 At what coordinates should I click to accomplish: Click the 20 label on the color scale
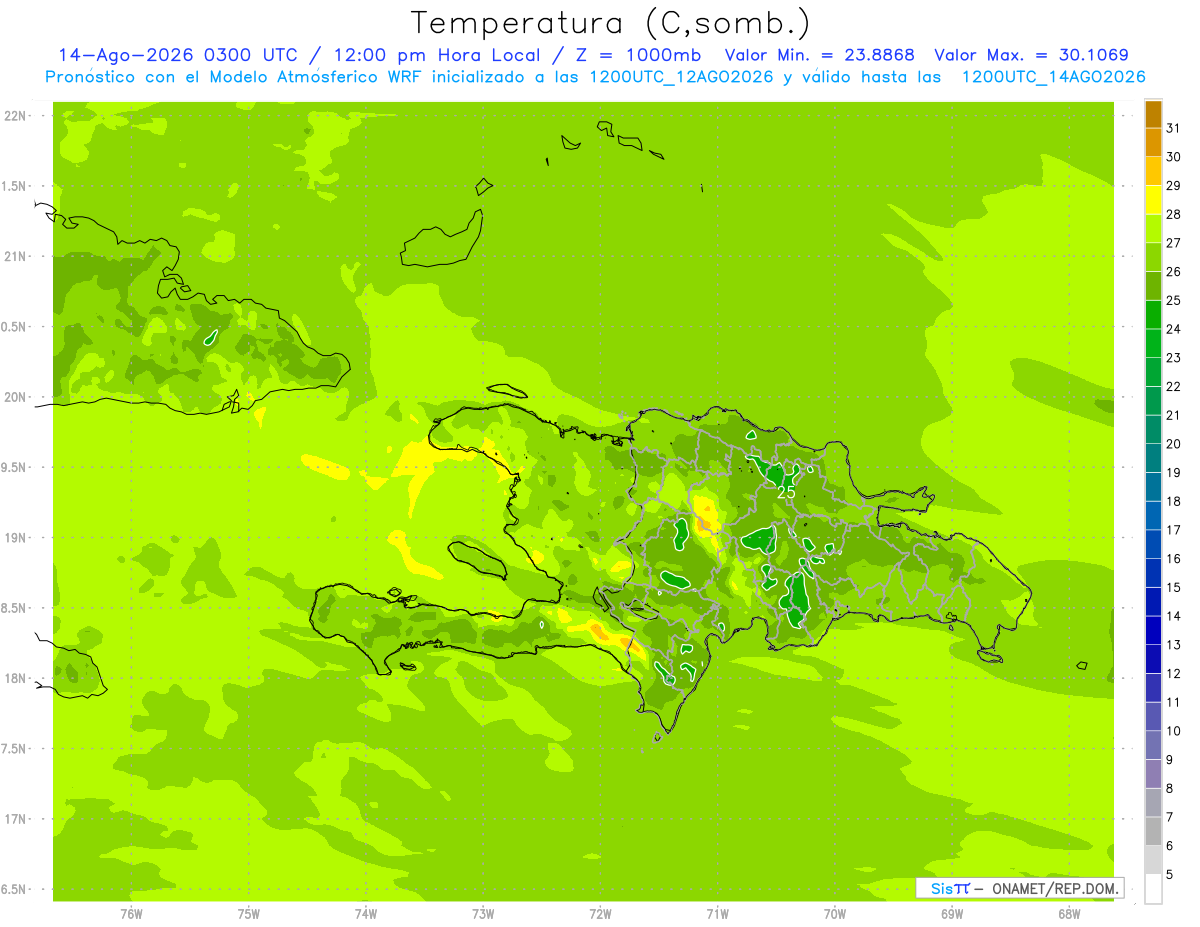coord(1174,444)
